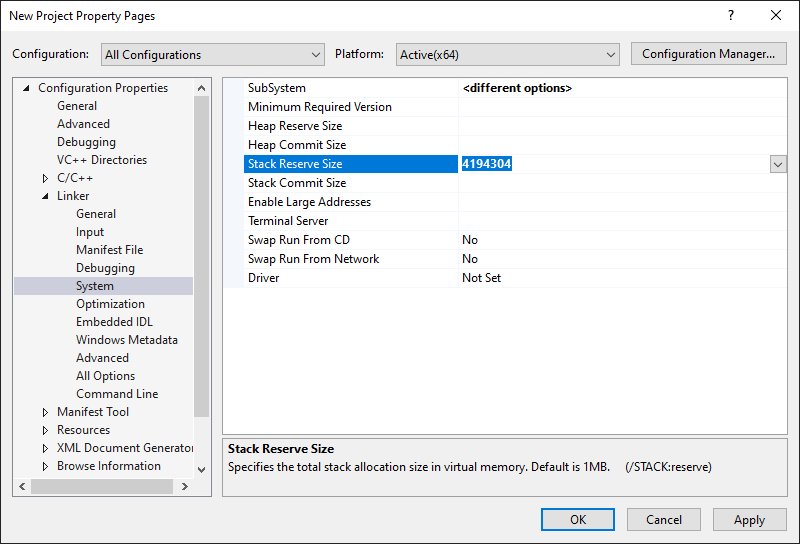Collapse the Configuration Properties root node
The width and height of the screenshot is (800, 544).
click(27, 88)
